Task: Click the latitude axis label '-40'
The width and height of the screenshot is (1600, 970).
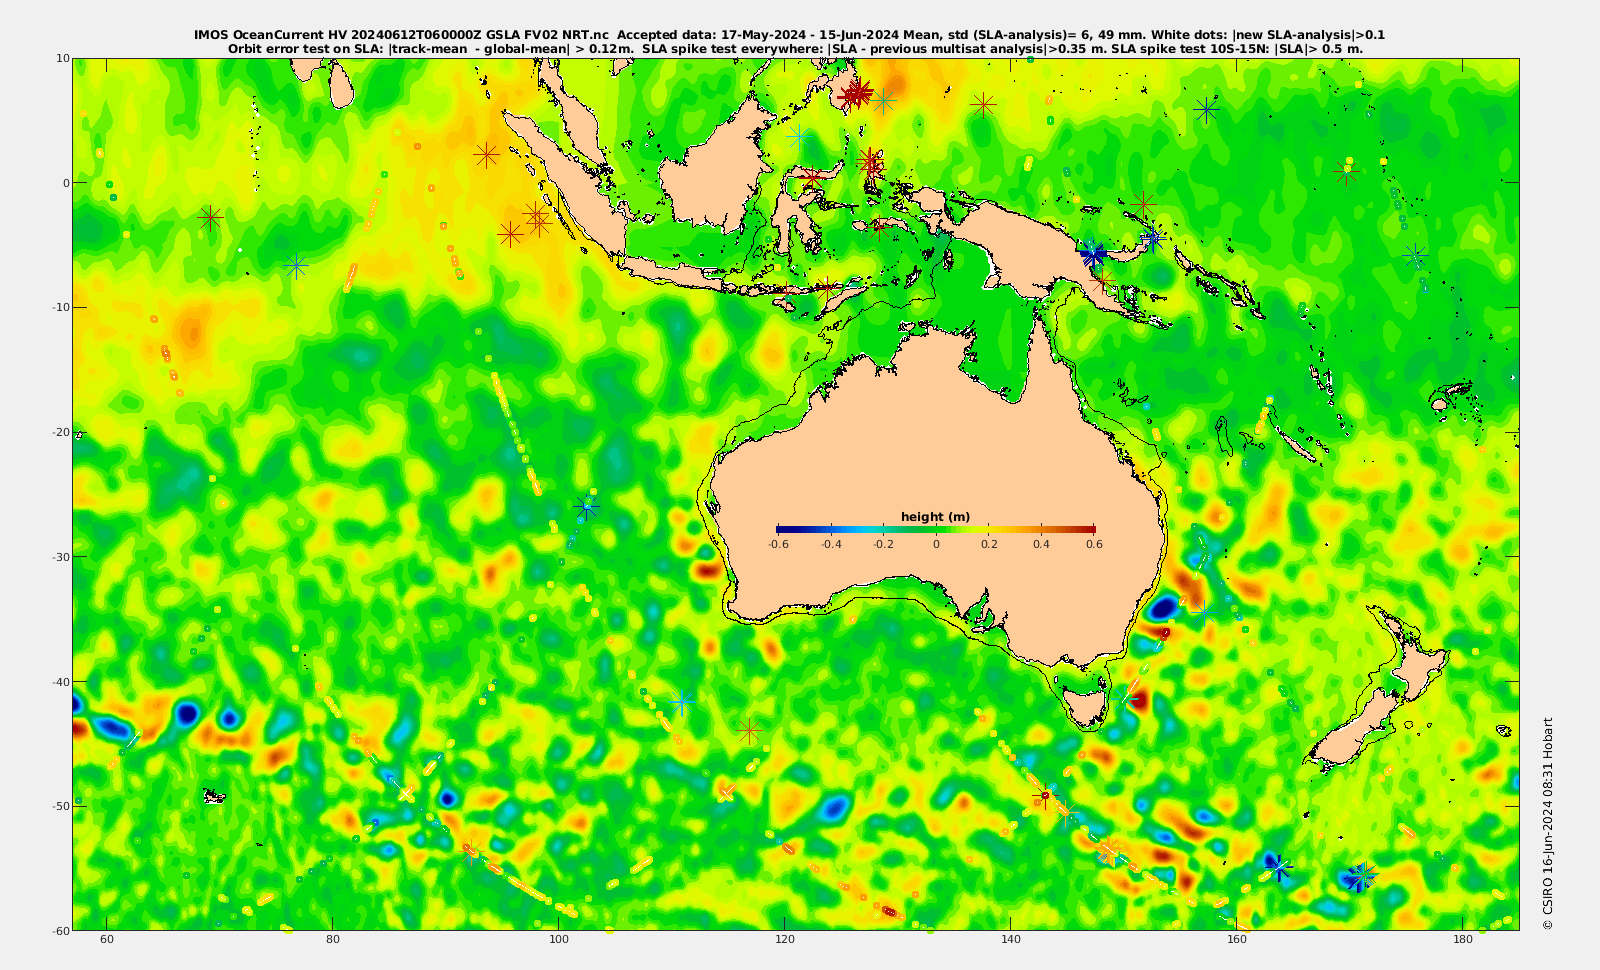Action: pyautogui.click(x=61, y=682)
